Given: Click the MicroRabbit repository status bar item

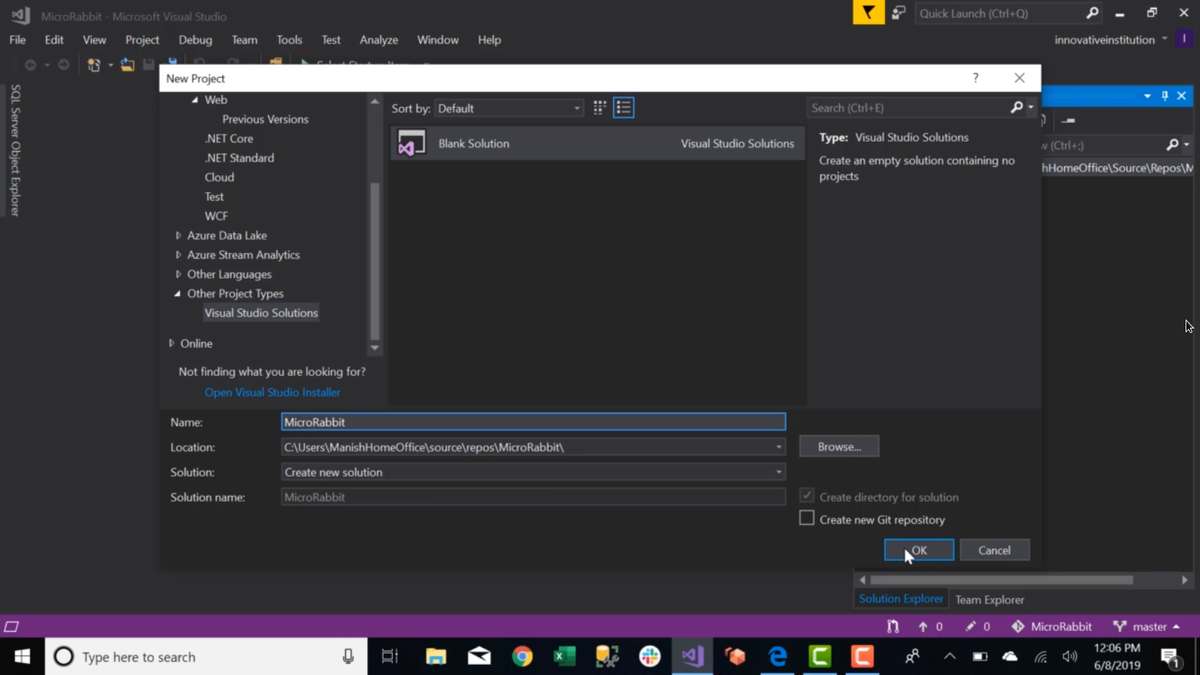Looking at the screenshot, I should tap(1051, 627).
